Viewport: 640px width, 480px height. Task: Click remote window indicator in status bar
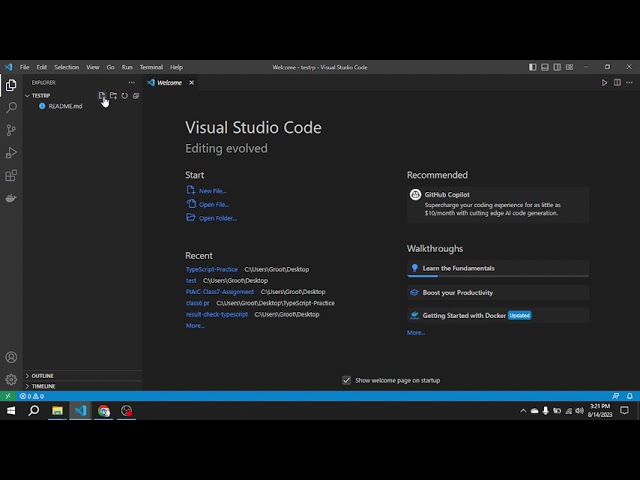pos(8,396)
